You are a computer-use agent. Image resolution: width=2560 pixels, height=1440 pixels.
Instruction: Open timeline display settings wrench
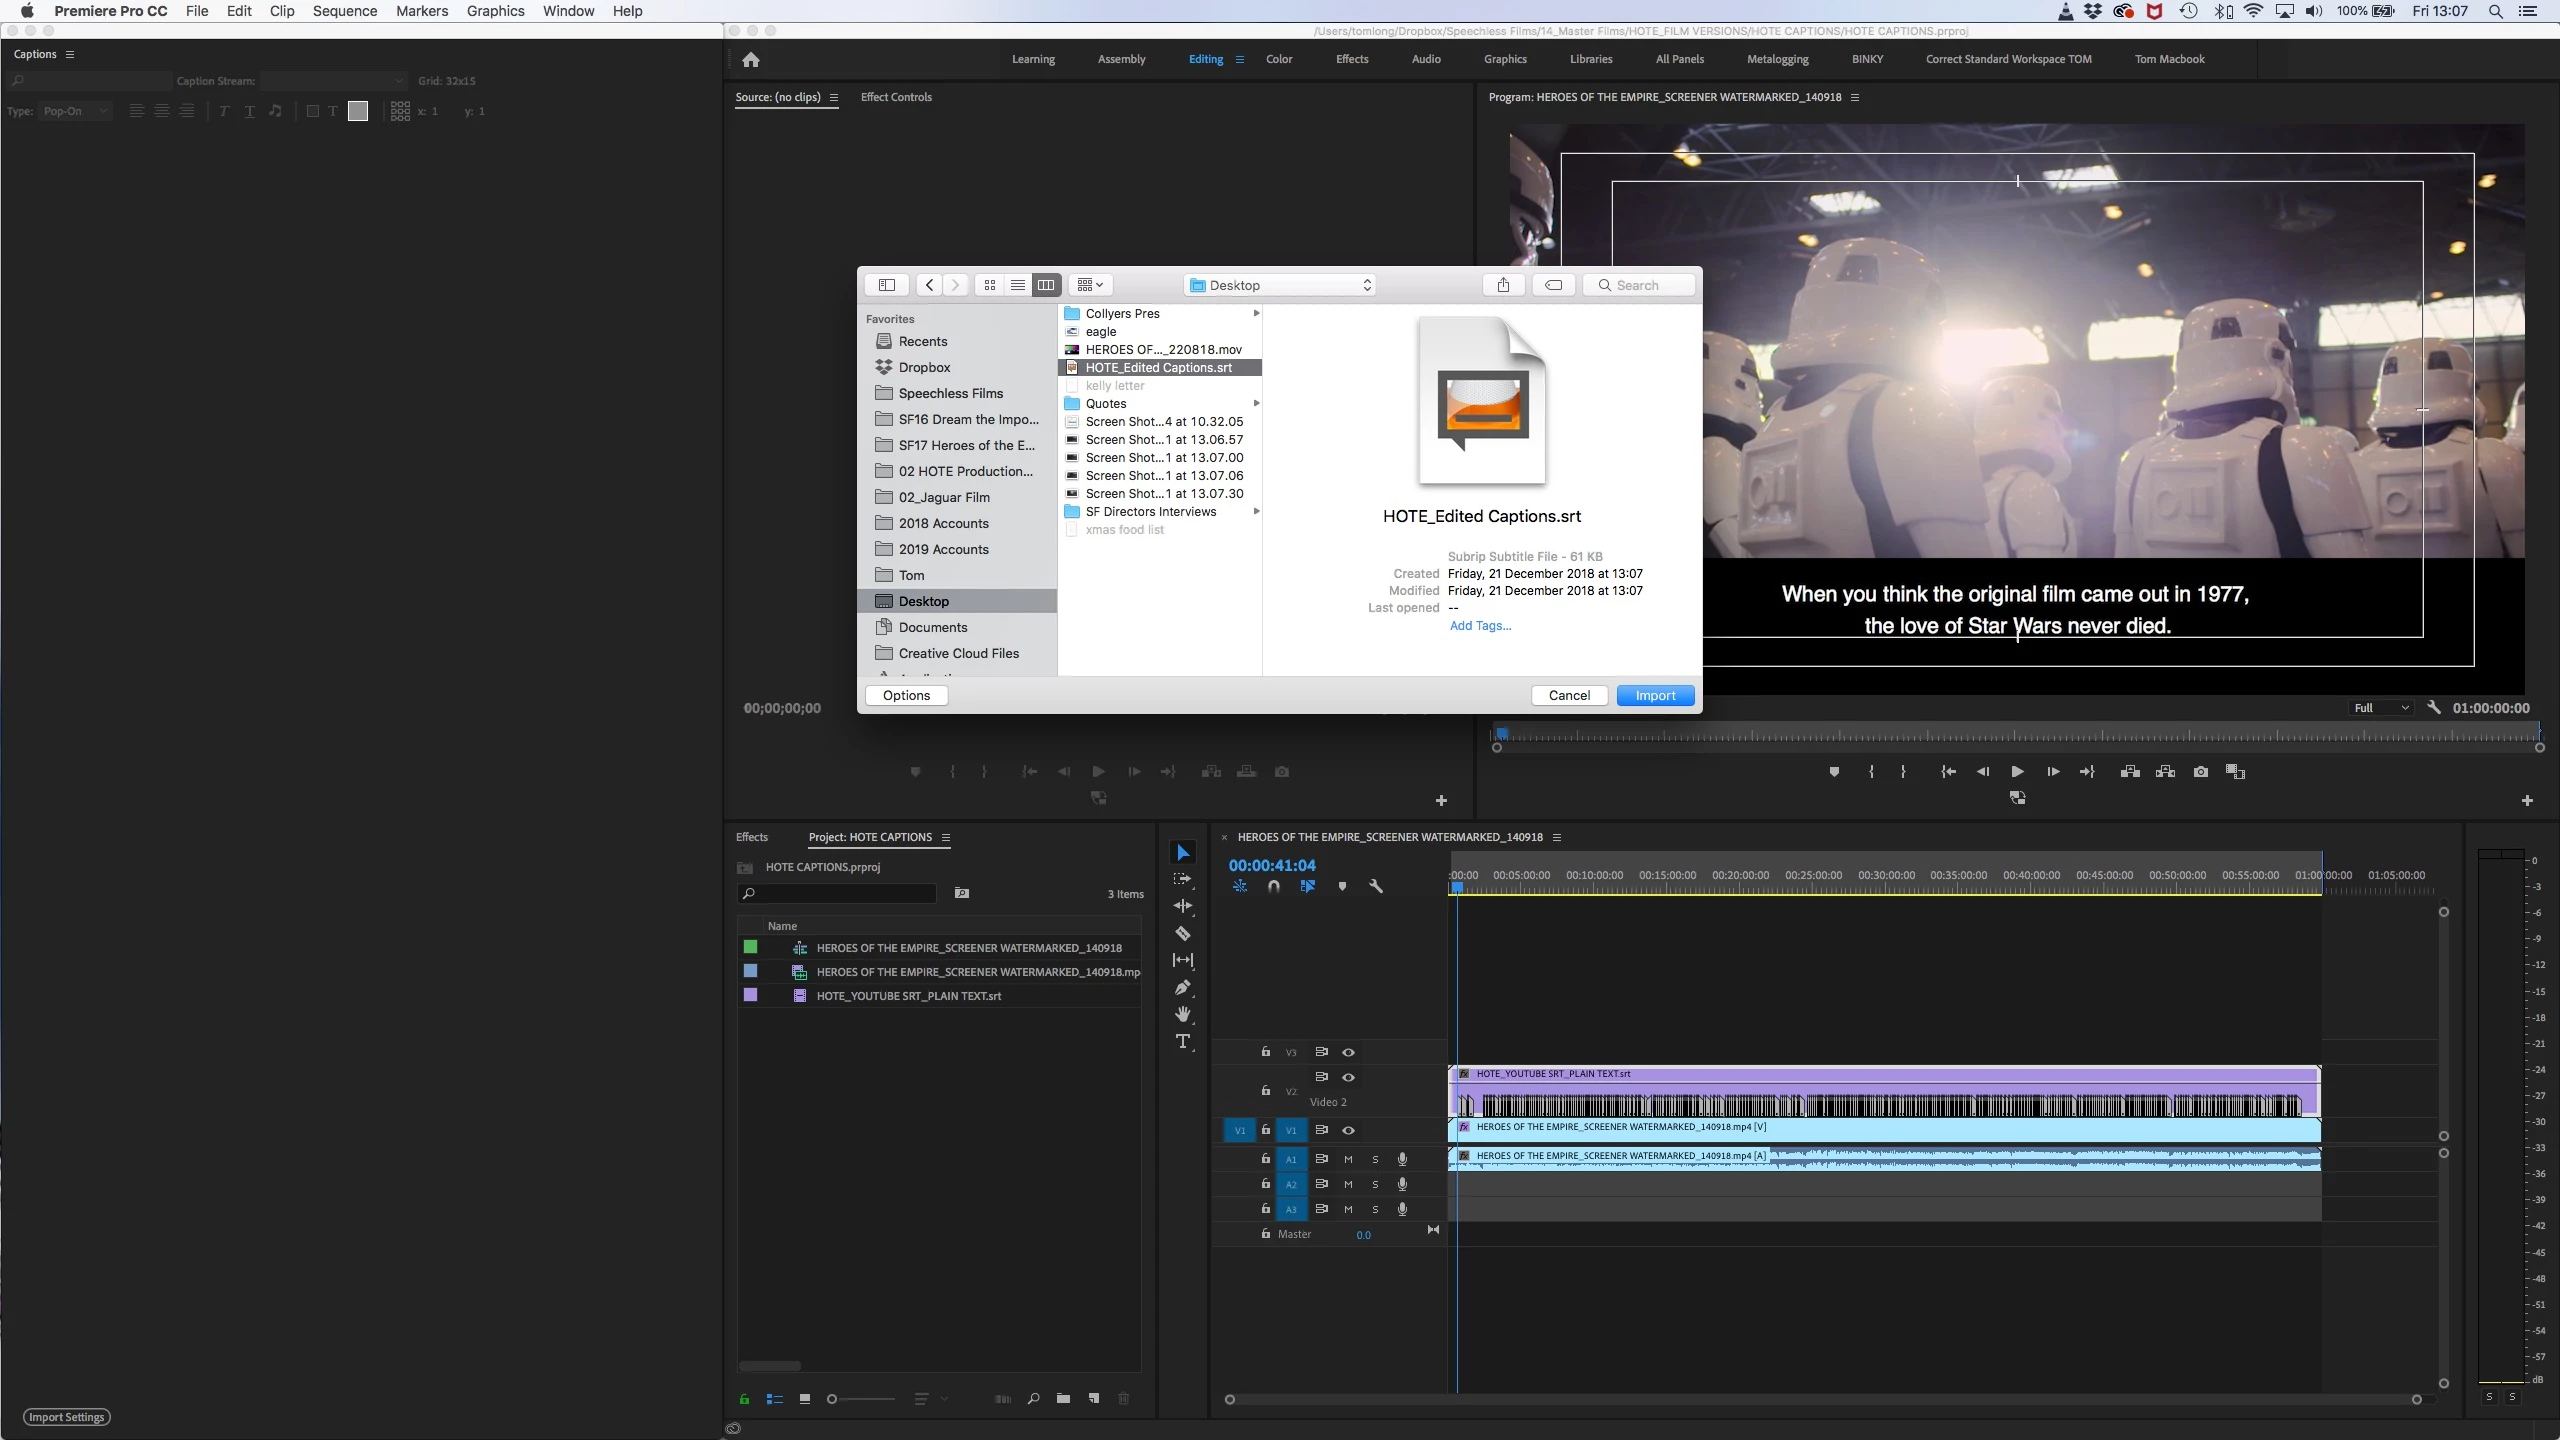[1376, 886]
